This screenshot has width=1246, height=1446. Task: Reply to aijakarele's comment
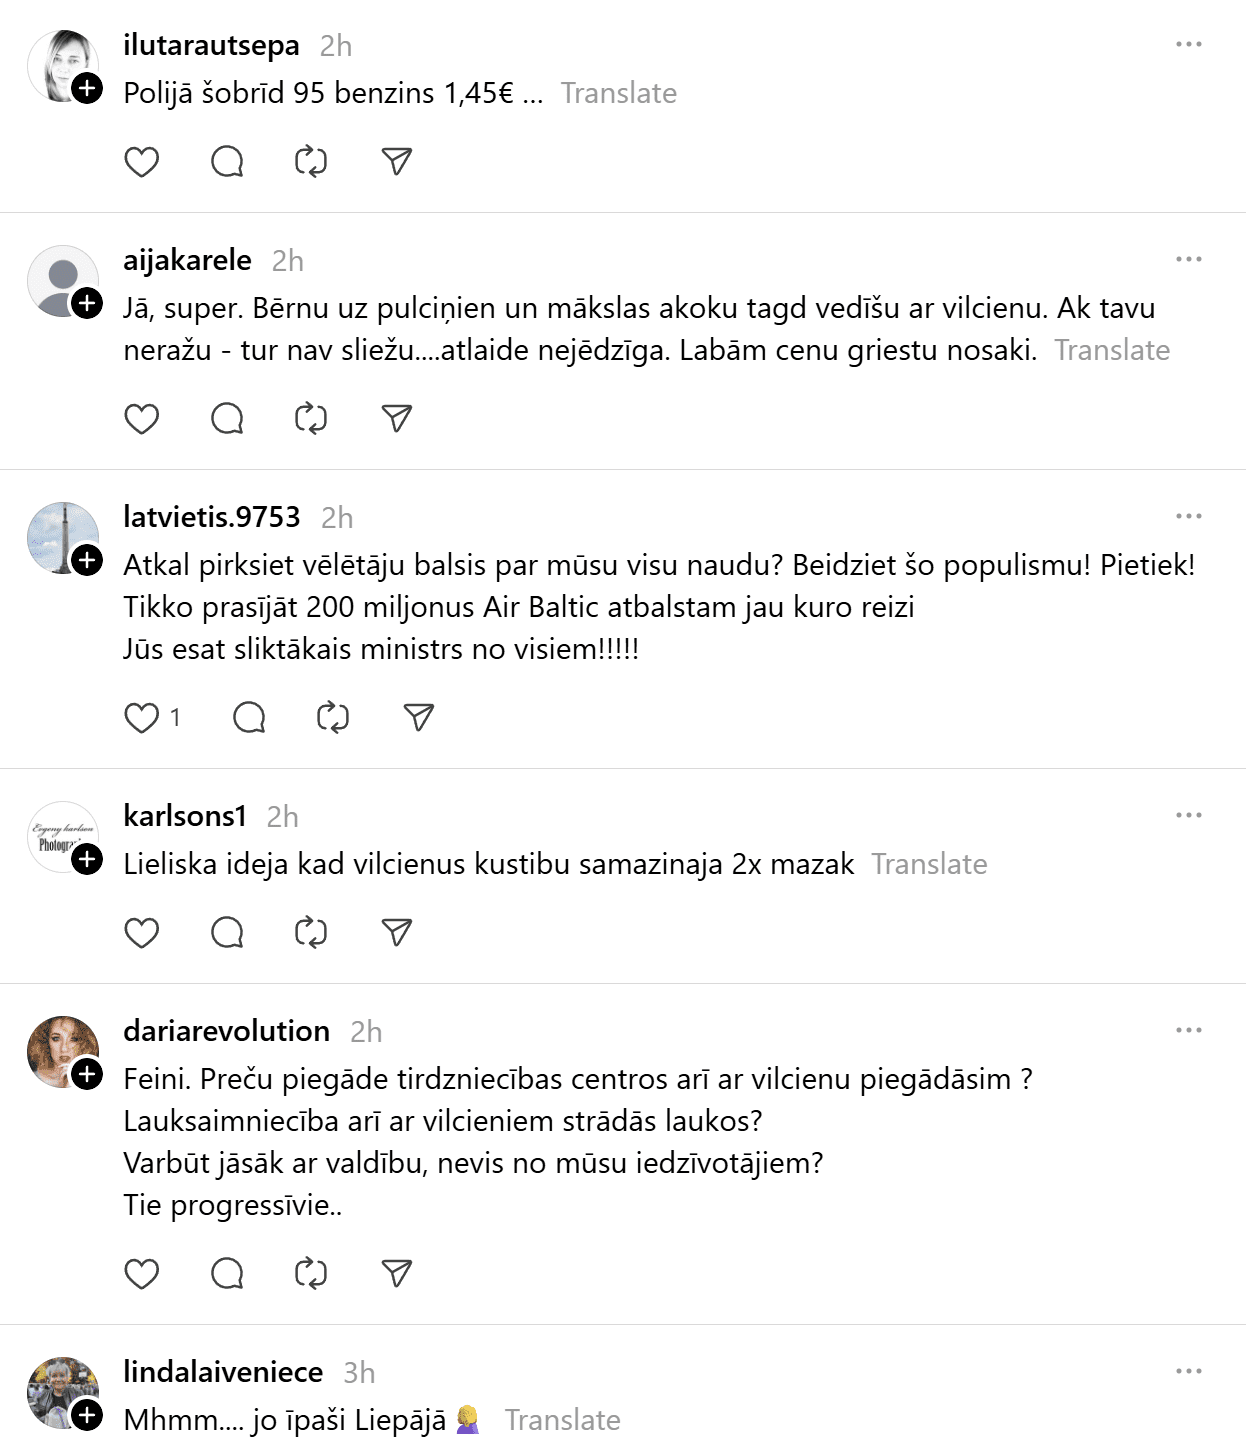(x=227, y=419)
